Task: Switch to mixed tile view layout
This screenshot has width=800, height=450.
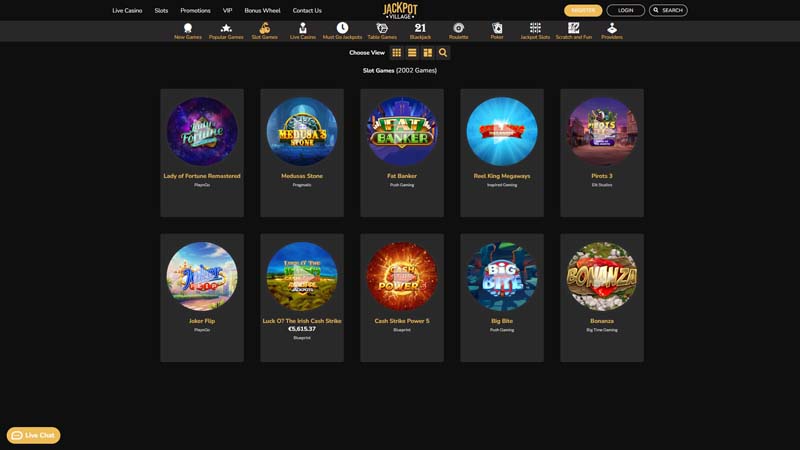Action: coord(428,53)
